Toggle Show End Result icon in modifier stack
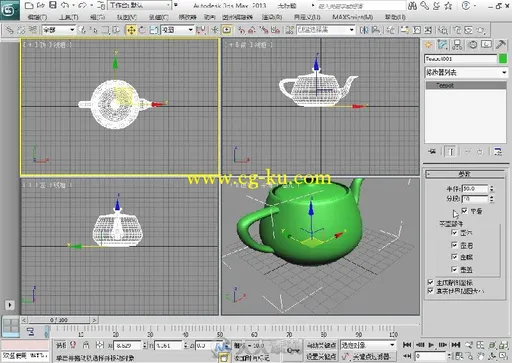Viewport: 512px width, 363px height. (x=451, y=152)
